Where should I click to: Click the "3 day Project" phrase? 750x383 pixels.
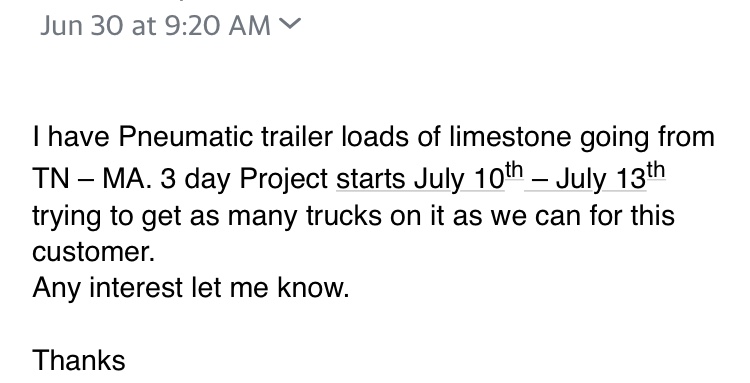pos(244,180)
